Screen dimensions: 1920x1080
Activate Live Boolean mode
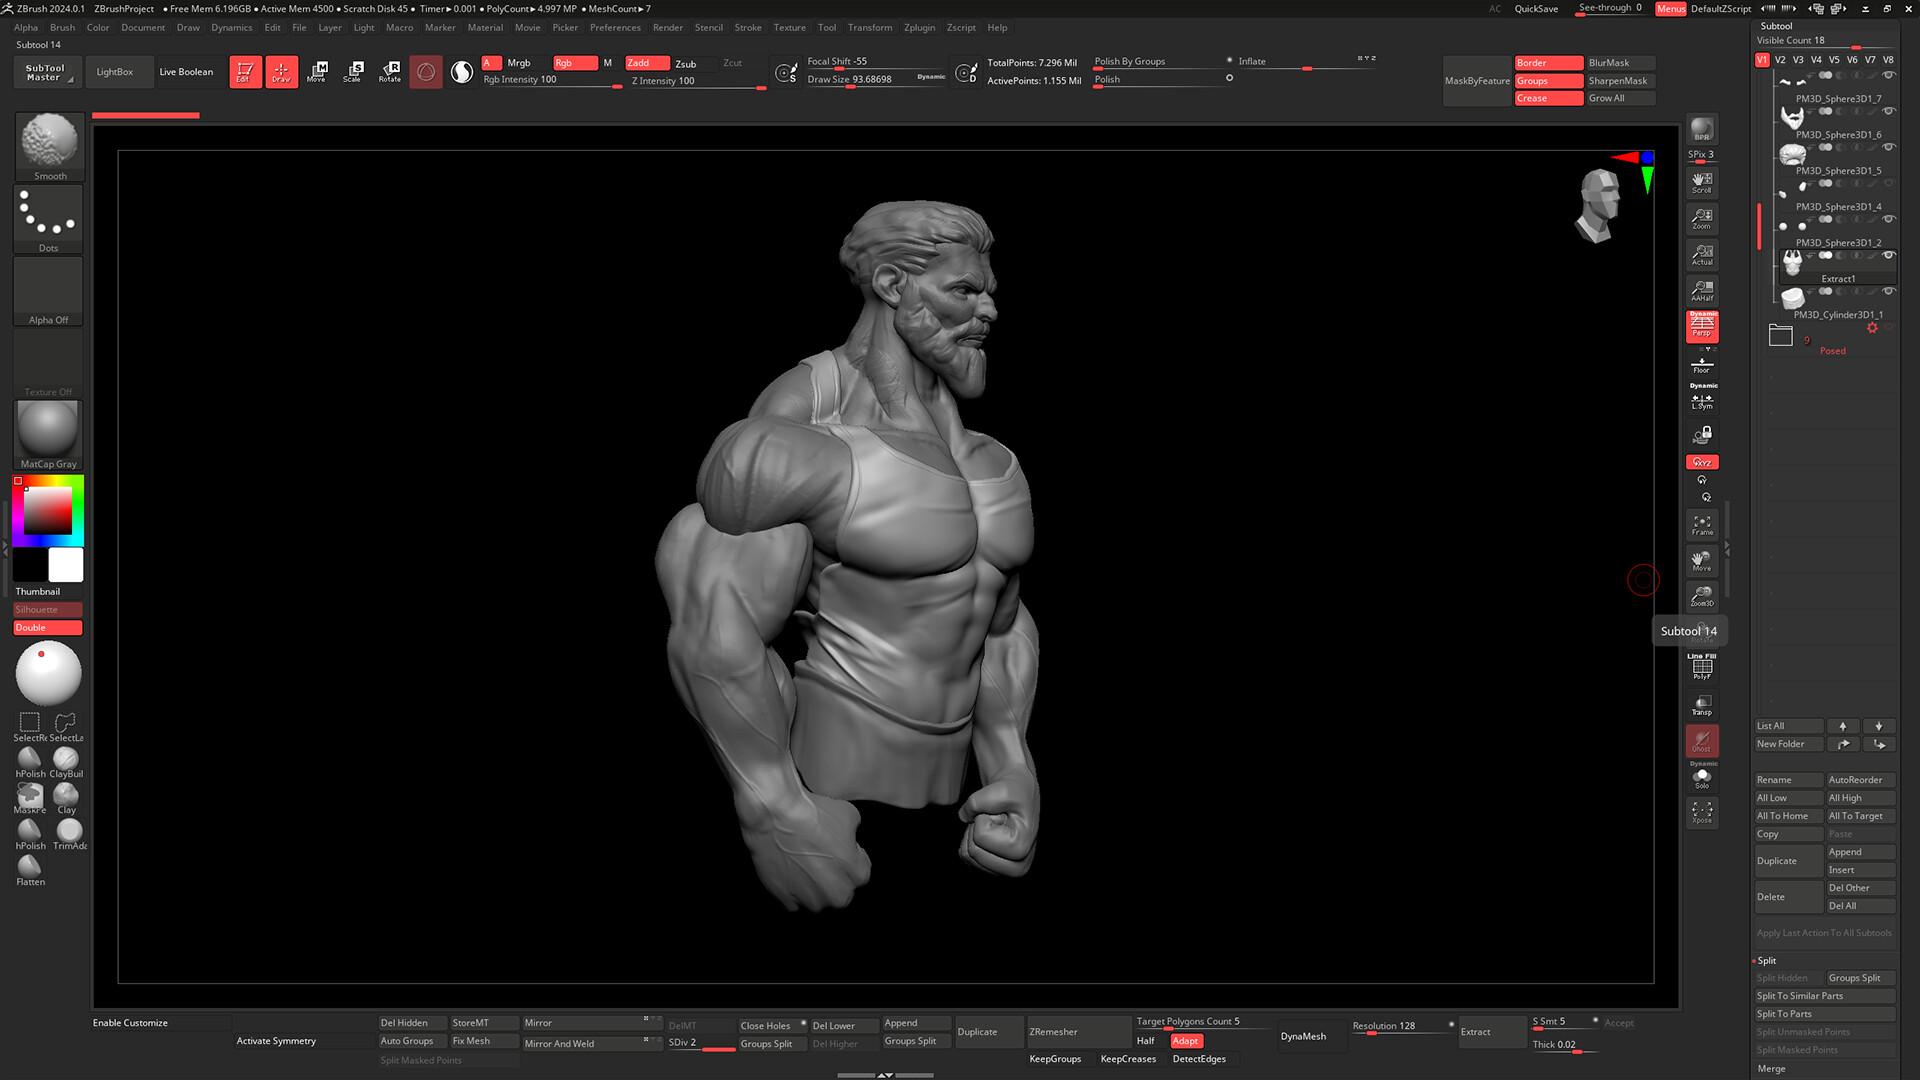[186, 71]
